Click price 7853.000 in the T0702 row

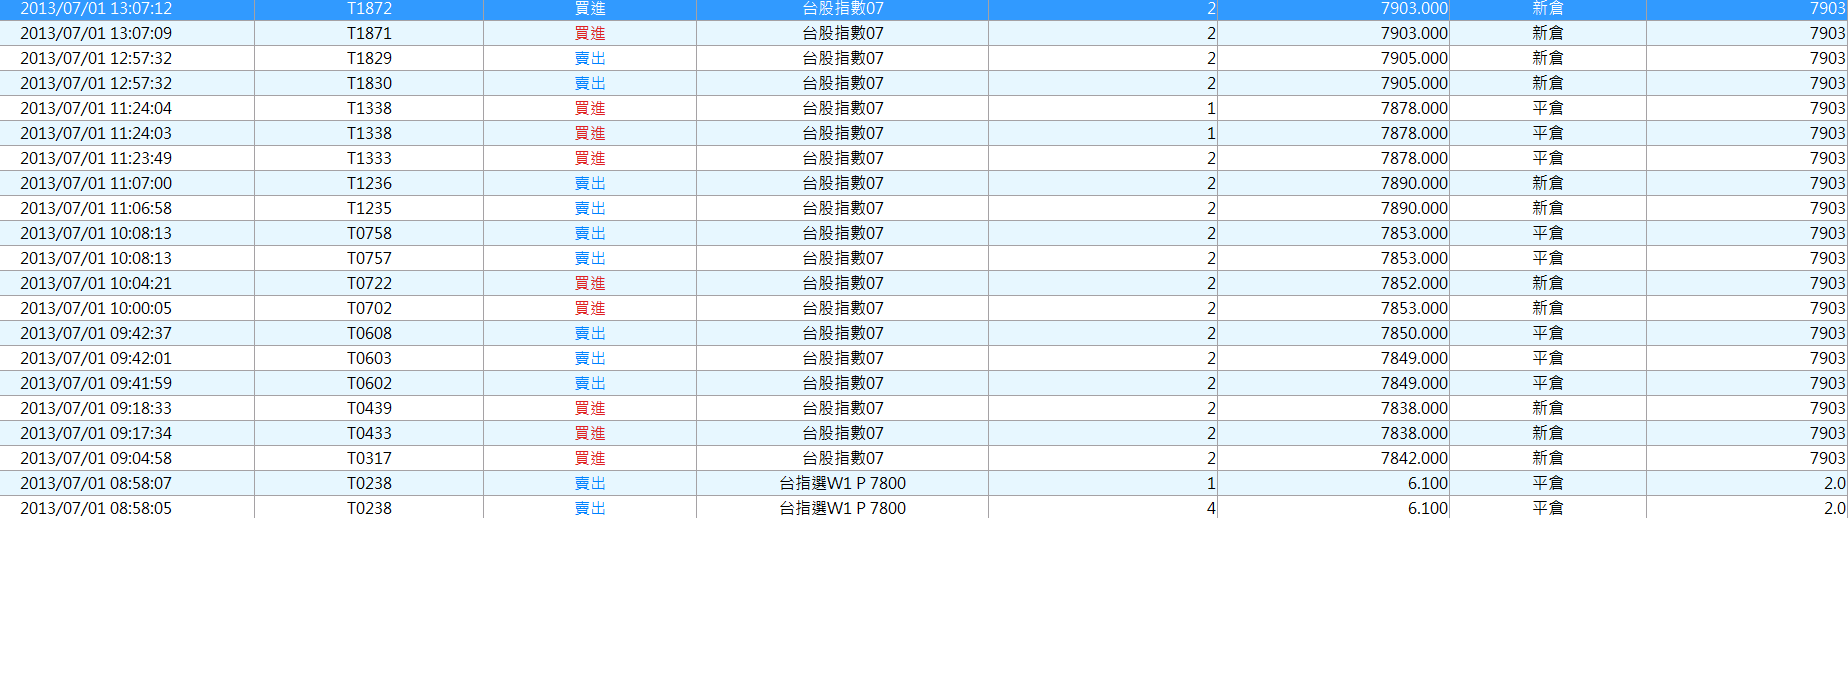tap(1414, 308)
